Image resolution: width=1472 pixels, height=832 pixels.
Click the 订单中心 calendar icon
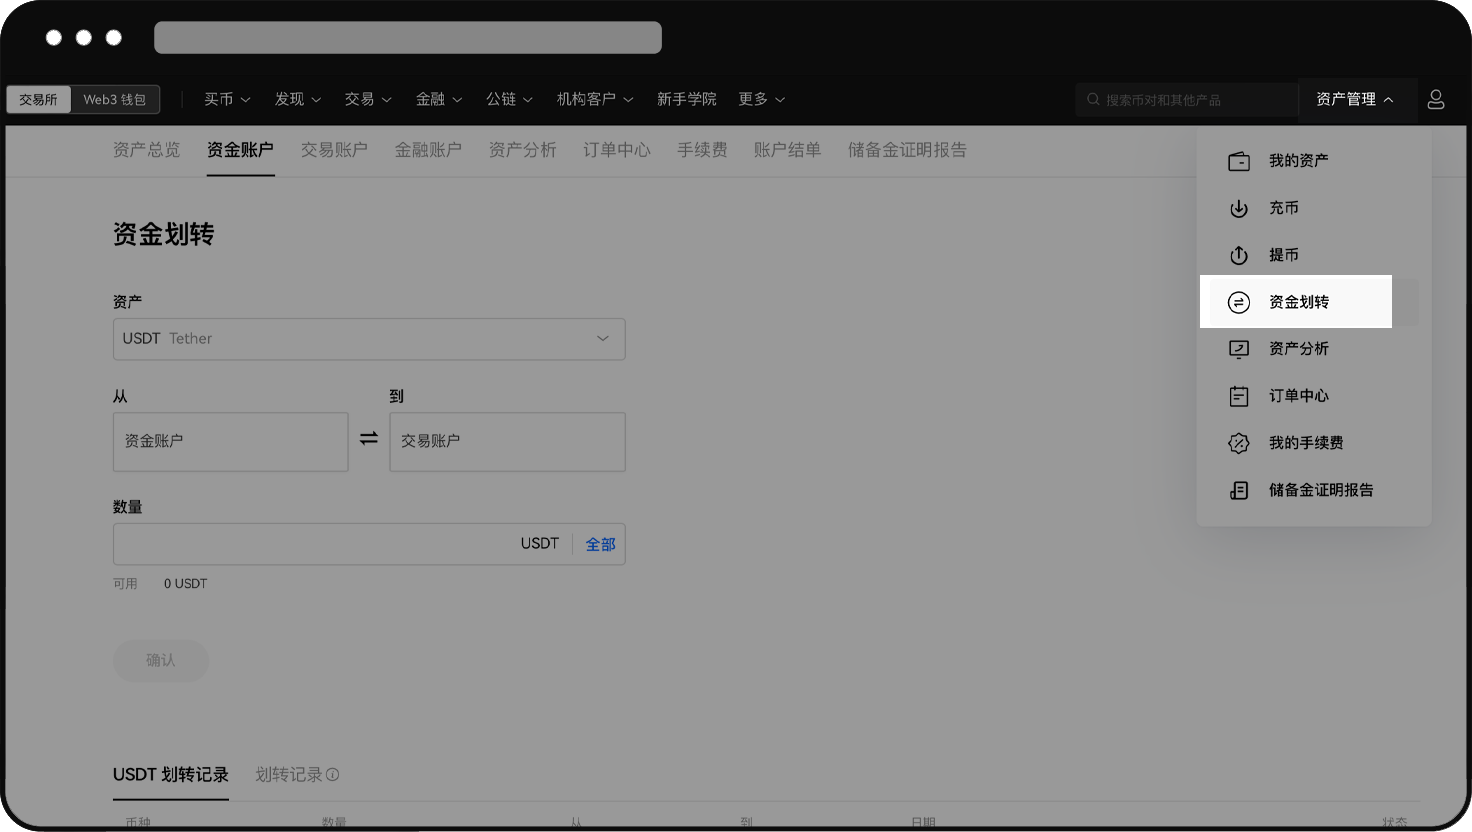pos(1238,395)
